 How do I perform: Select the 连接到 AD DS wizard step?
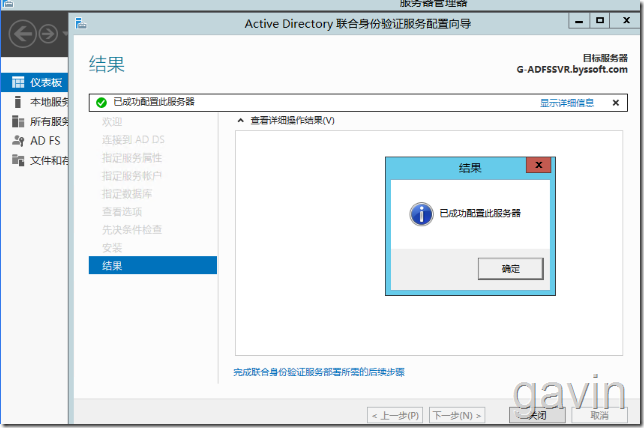(x=133, y=140)
